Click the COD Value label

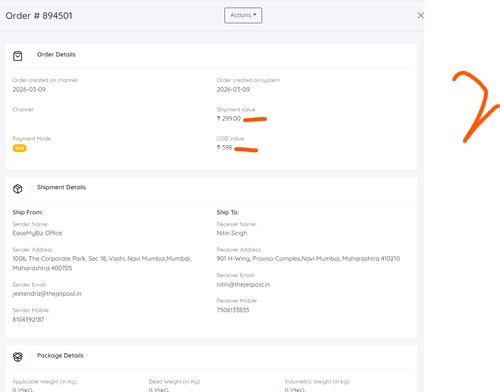(x=230, y=138)
